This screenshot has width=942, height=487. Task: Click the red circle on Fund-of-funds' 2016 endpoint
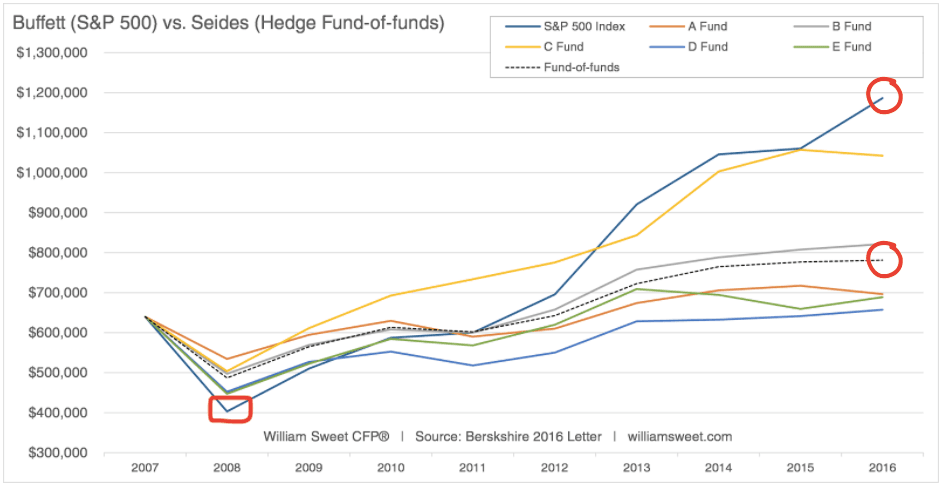point(885,260)
